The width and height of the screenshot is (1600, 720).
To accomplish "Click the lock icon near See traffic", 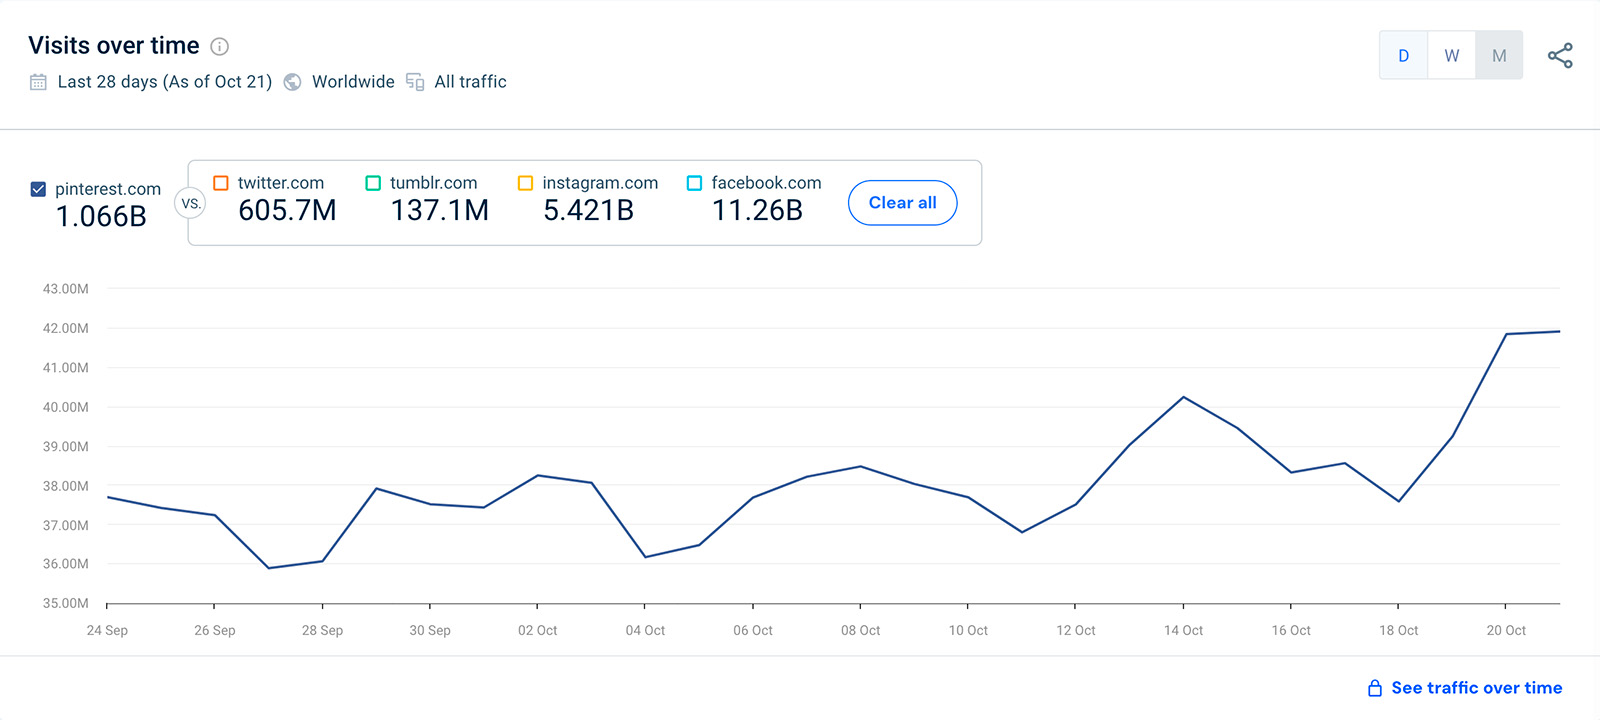I will [1375, 688].
